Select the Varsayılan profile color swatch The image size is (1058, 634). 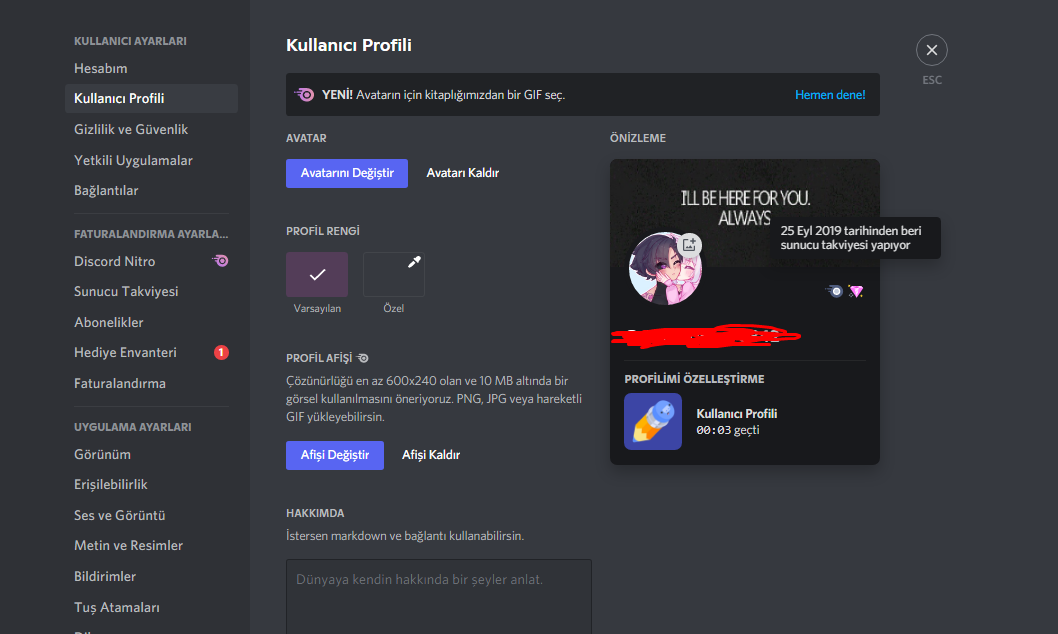(317, 275)
